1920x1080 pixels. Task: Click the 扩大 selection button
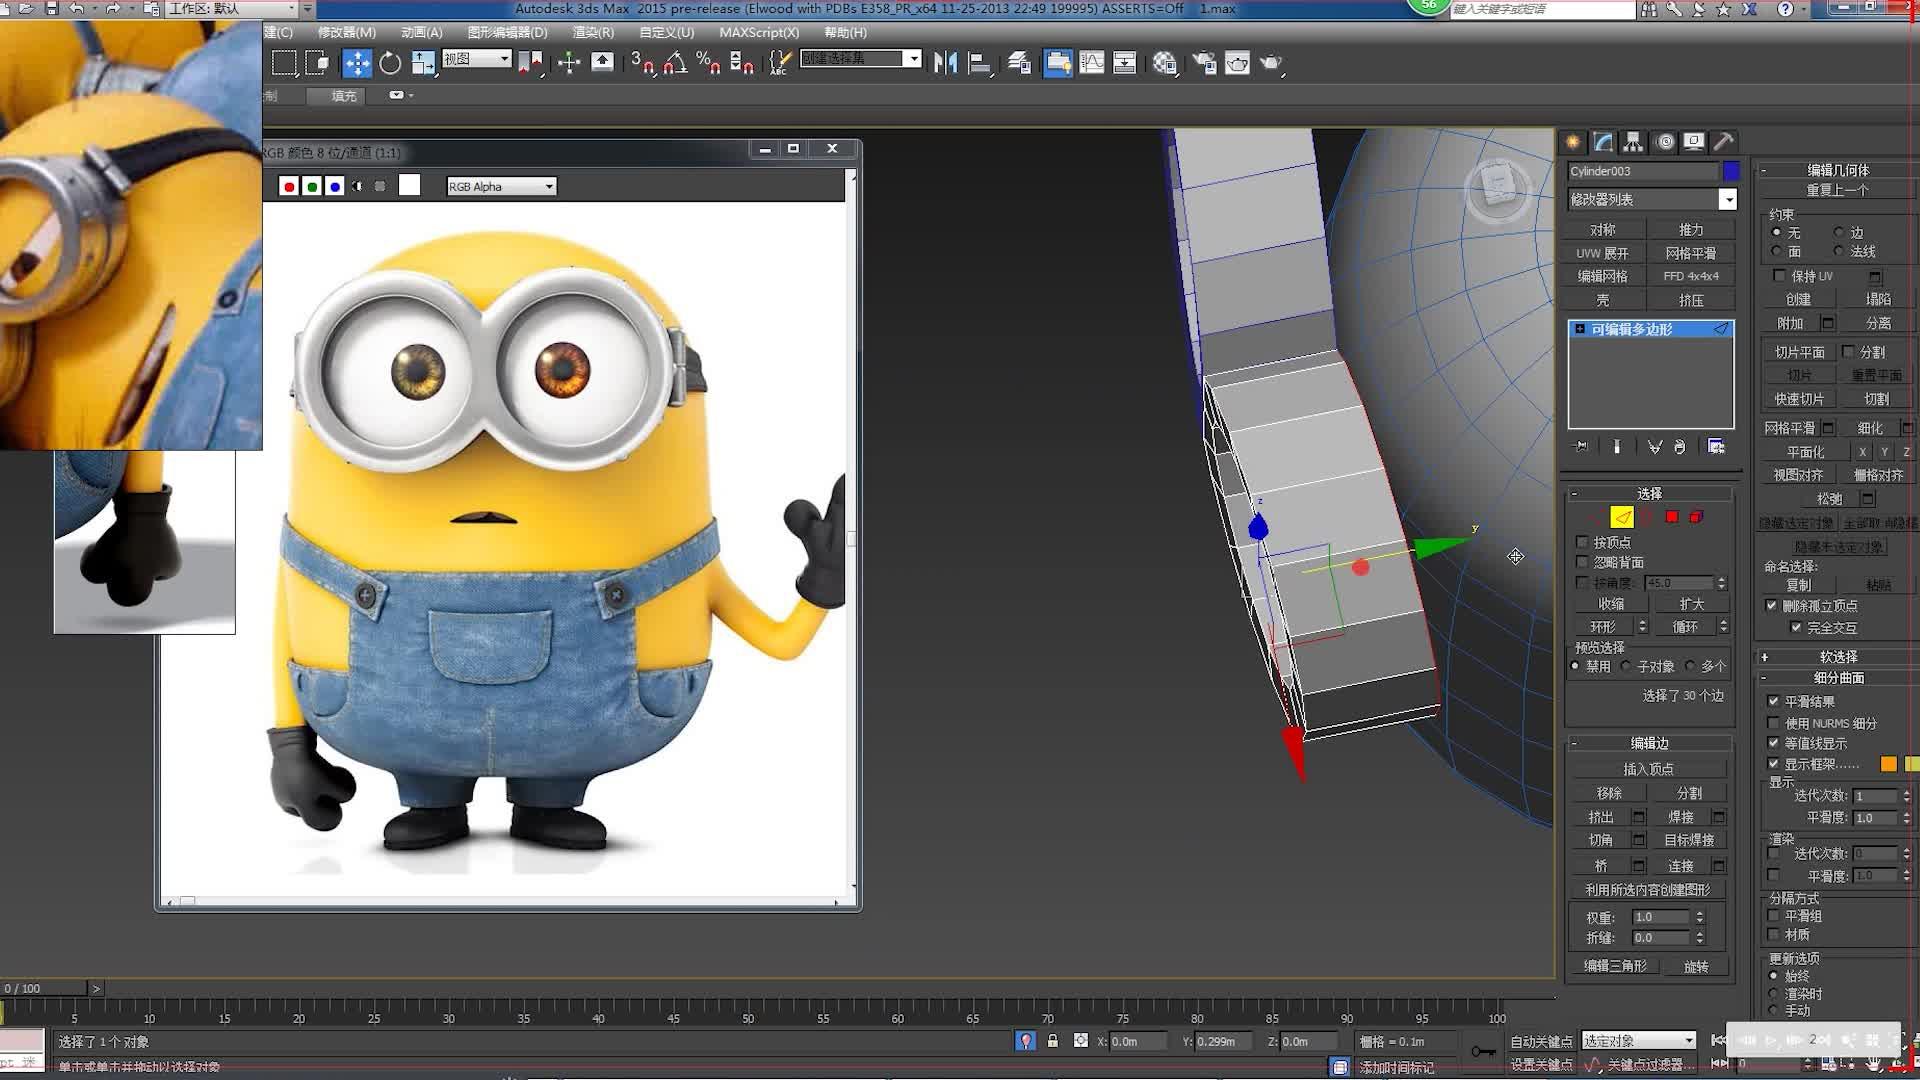click(1692, 604)
